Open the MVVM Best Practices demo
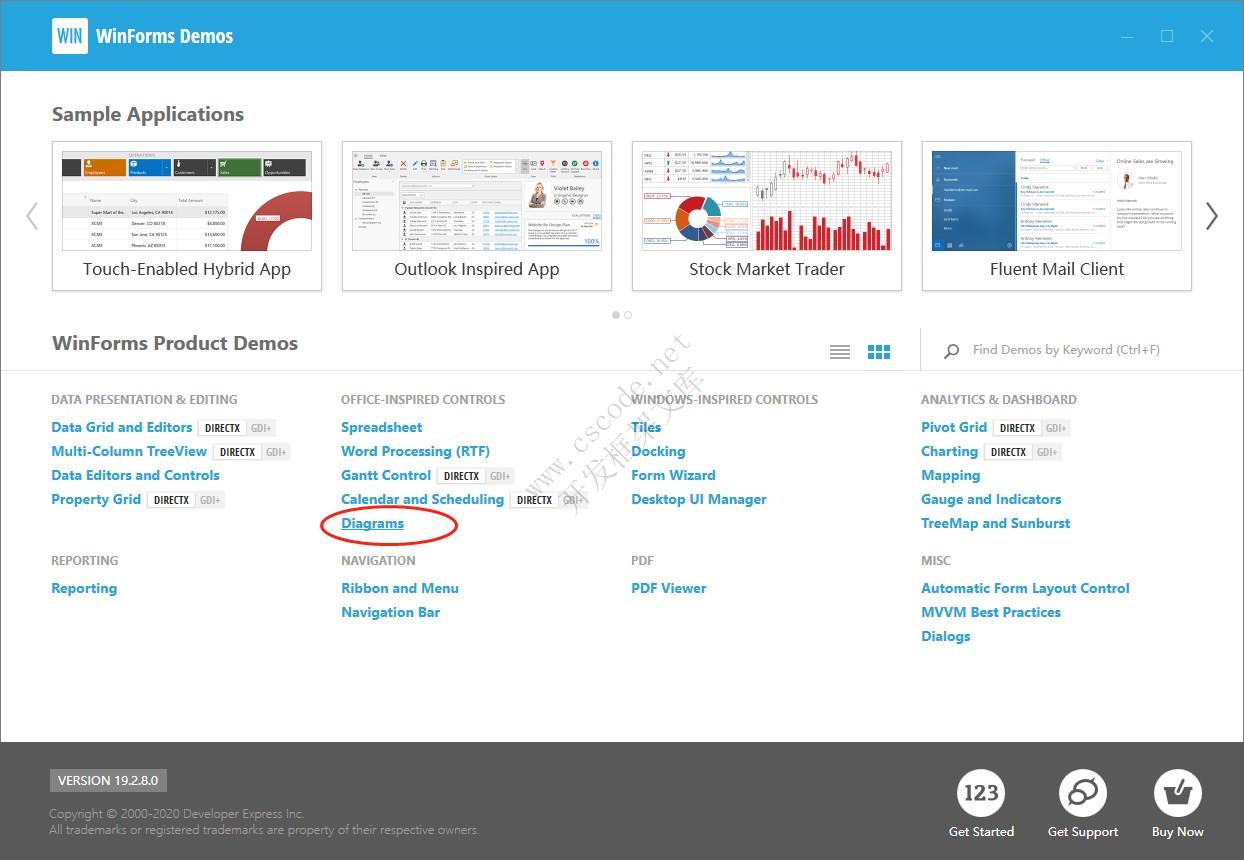The height and width of the screenshot is (860, 1244). (x=991, y=612)
